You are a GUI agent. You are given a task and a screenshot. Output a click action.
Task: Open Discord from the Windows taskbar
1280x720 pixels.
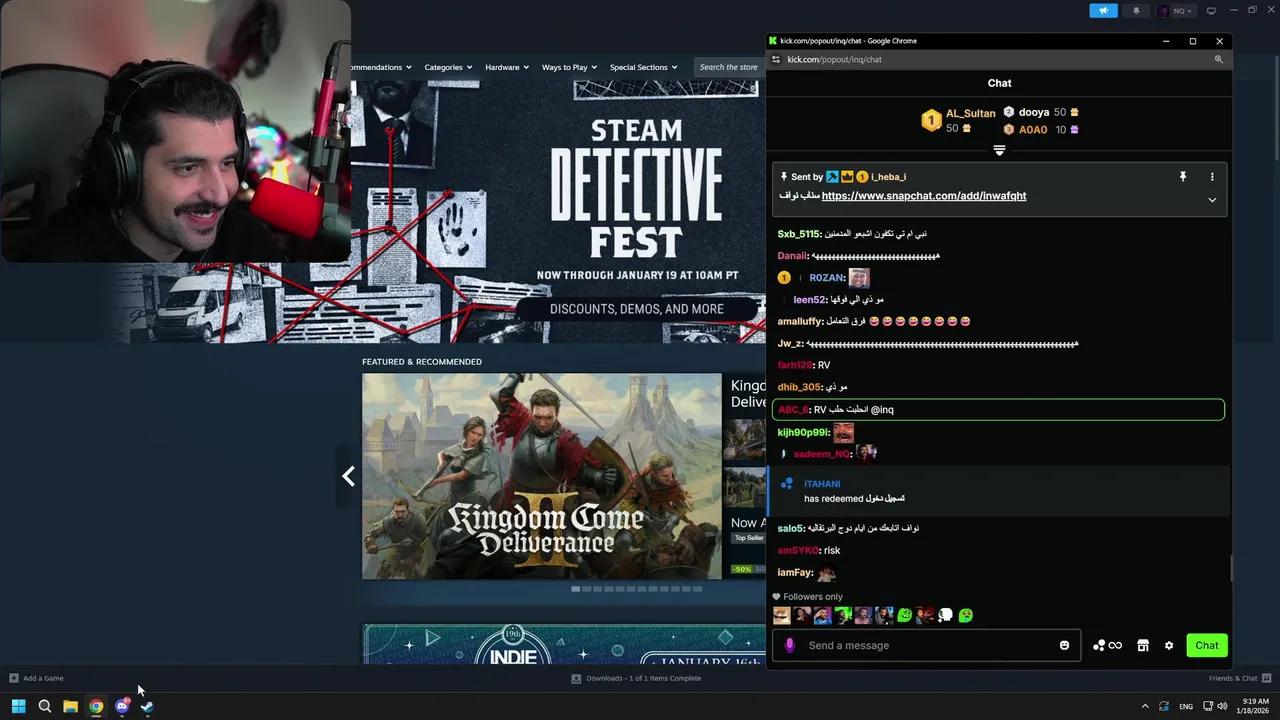(x=122, y=706)
